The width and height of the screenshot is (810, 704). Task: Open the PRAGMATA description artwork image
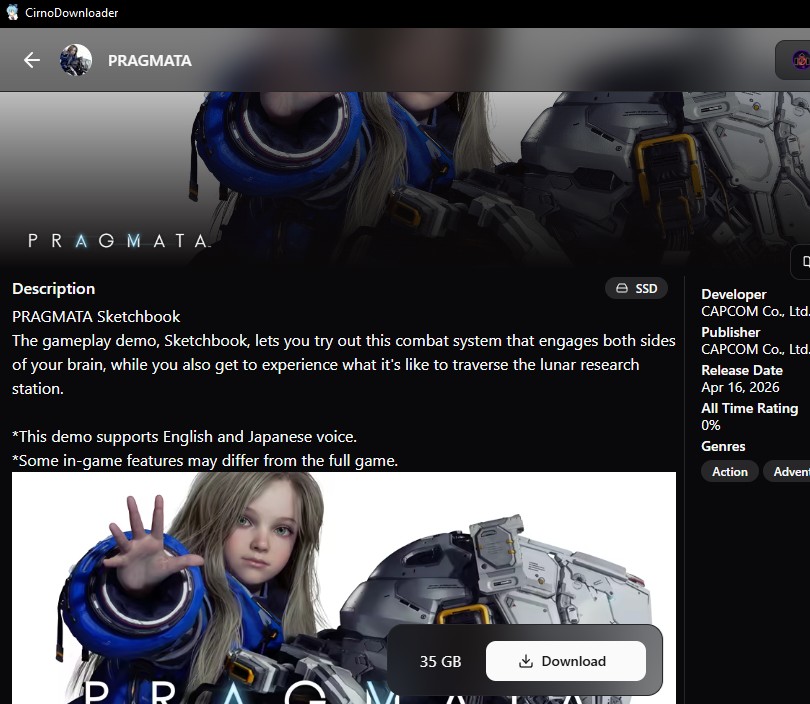(x=344, y=588)
